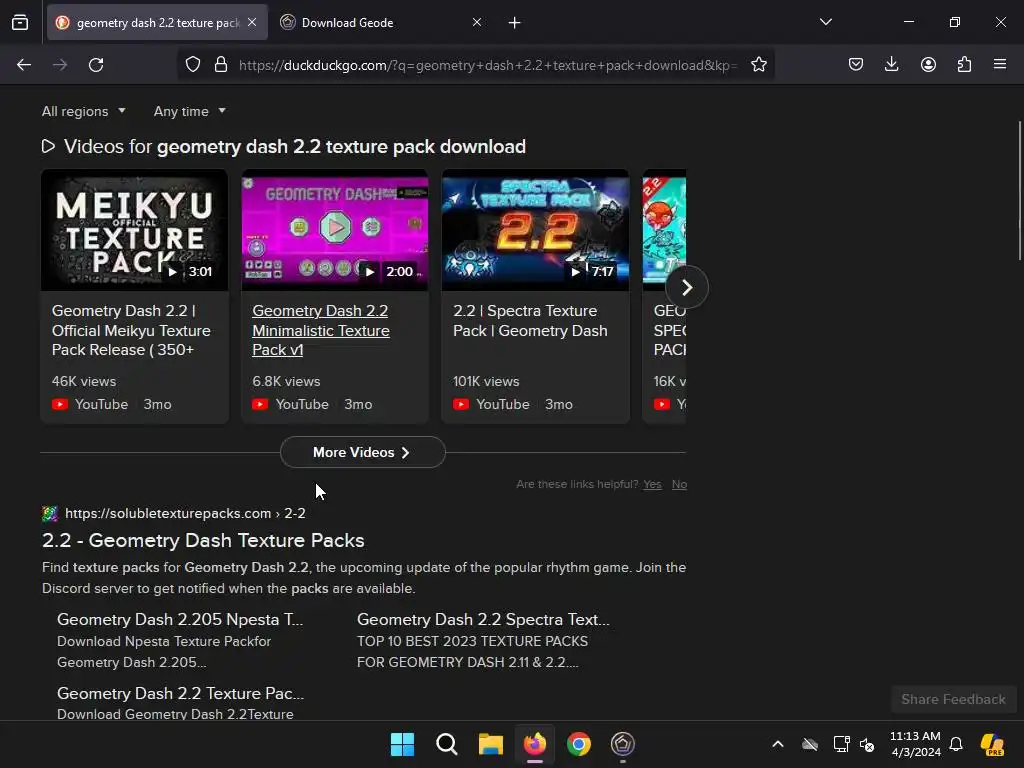Open the clock showing 11:13 AM

915,744
